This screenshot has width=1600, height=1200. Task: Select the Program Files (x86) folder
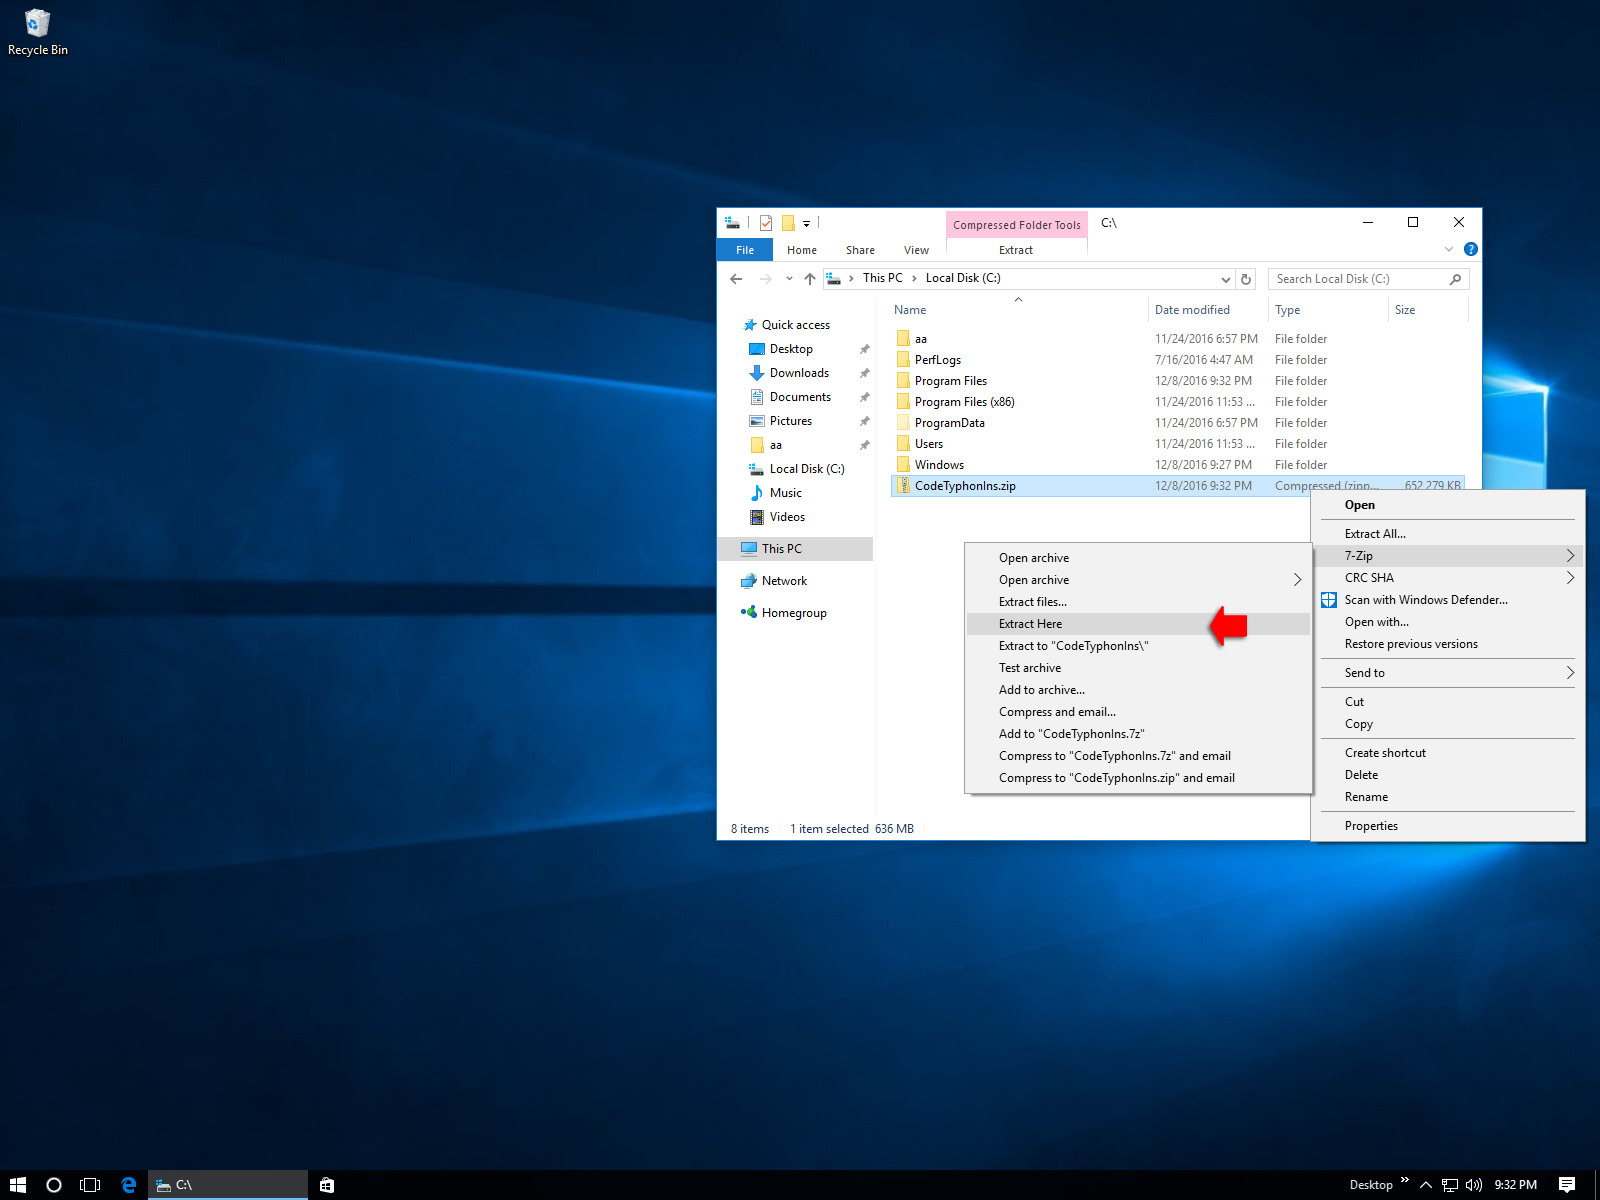1177,402
